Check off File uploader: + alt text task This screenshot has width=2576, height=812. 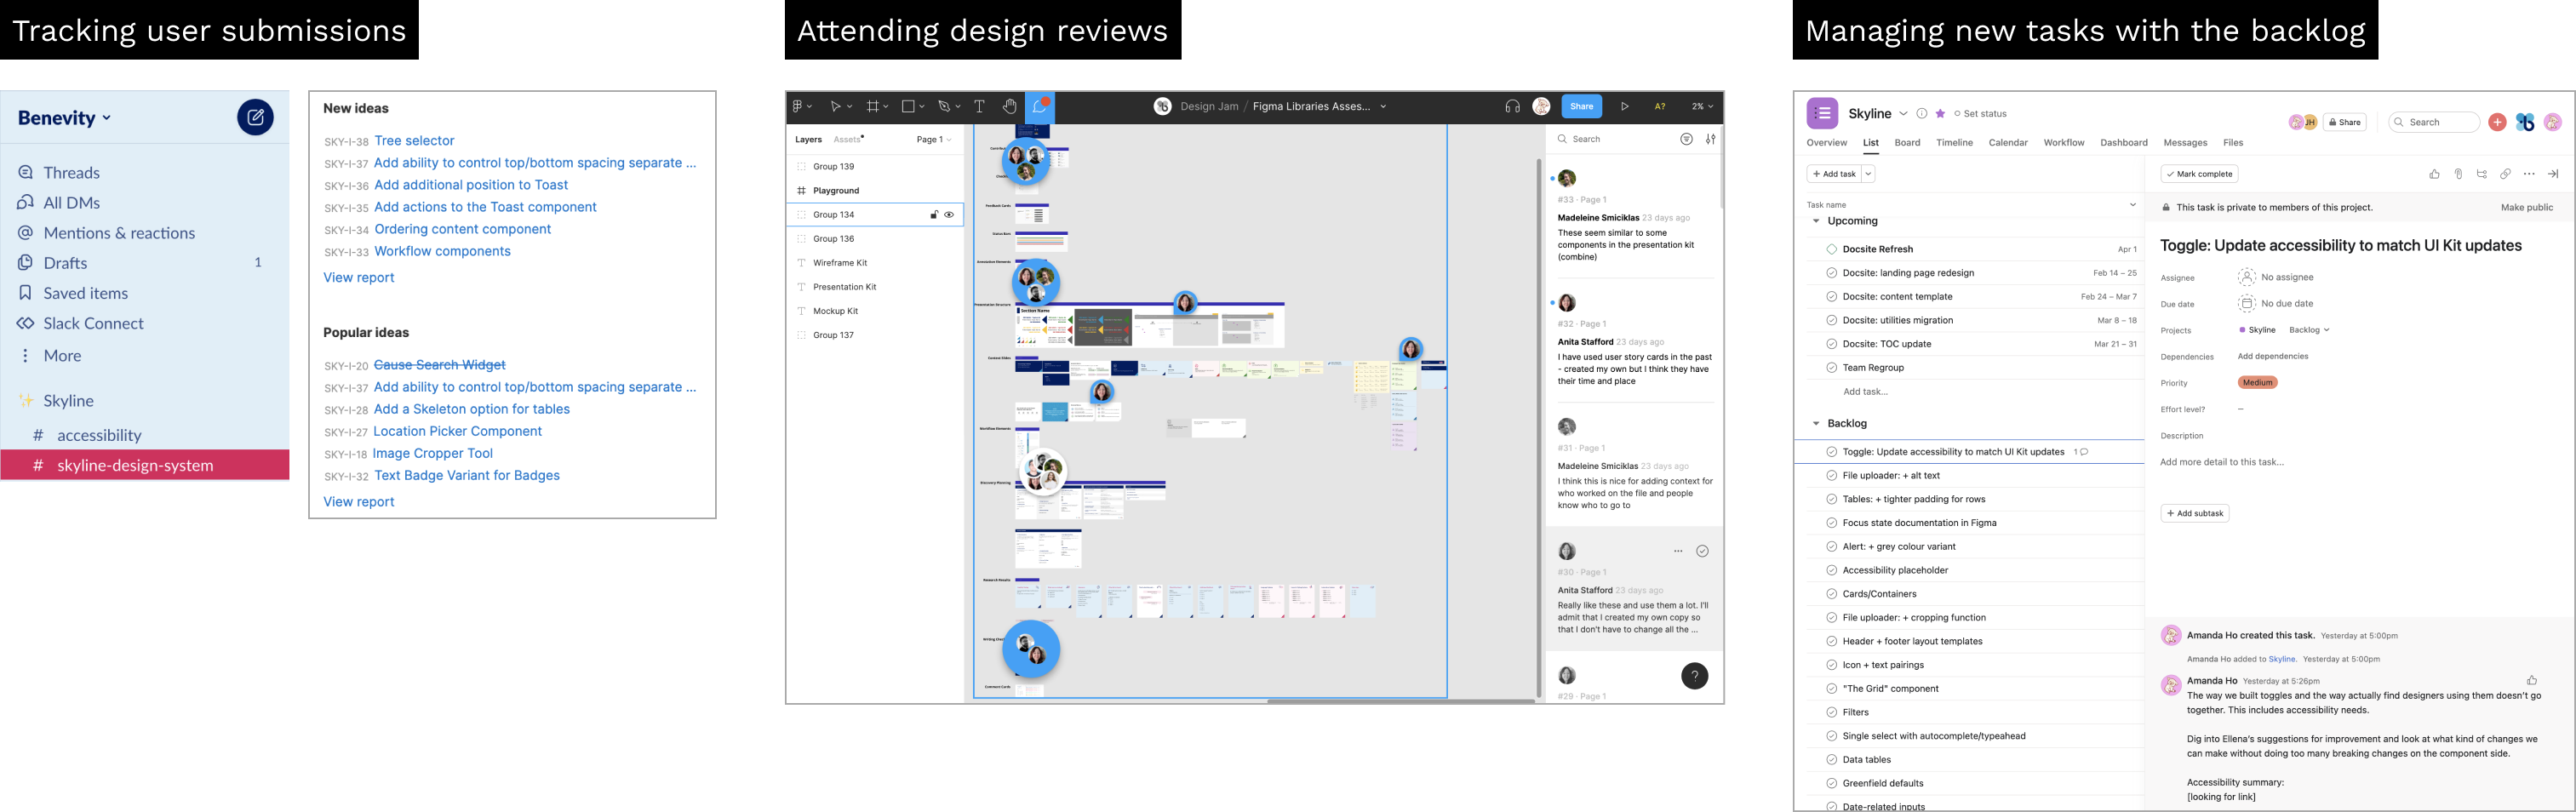point(1831,476)
